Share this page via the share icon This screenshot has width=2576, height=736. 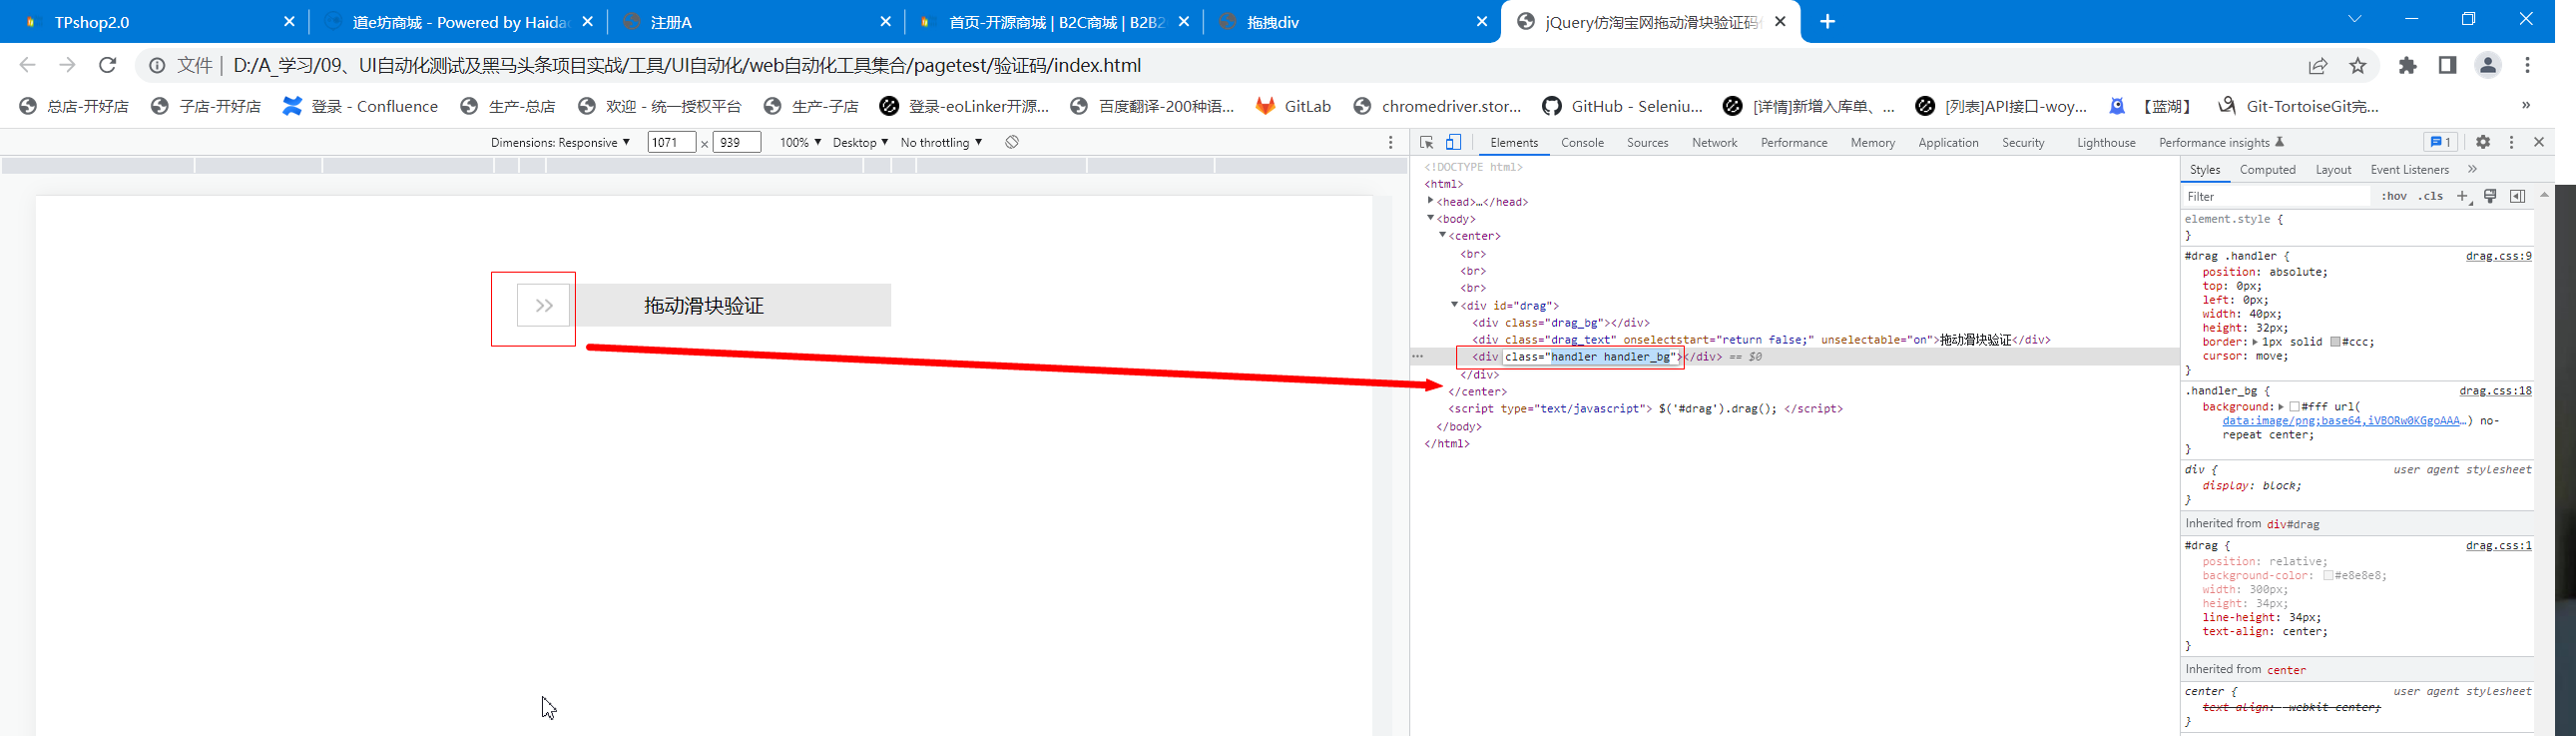tap(2318, 65)
